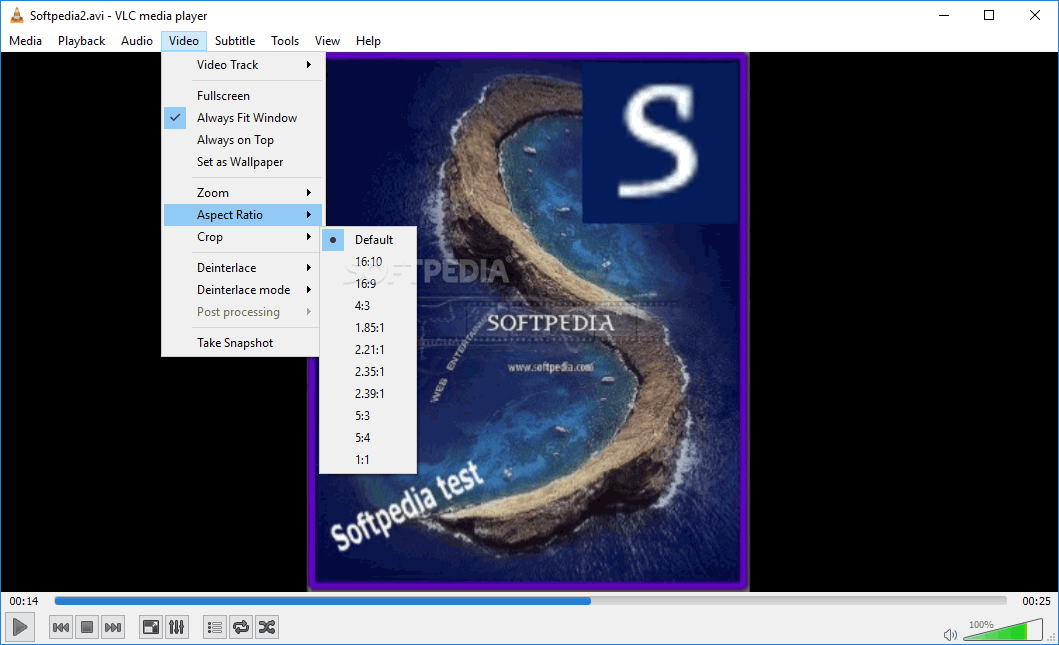
Task: Seek on the playback progress bar
Action: coord(530,600)
